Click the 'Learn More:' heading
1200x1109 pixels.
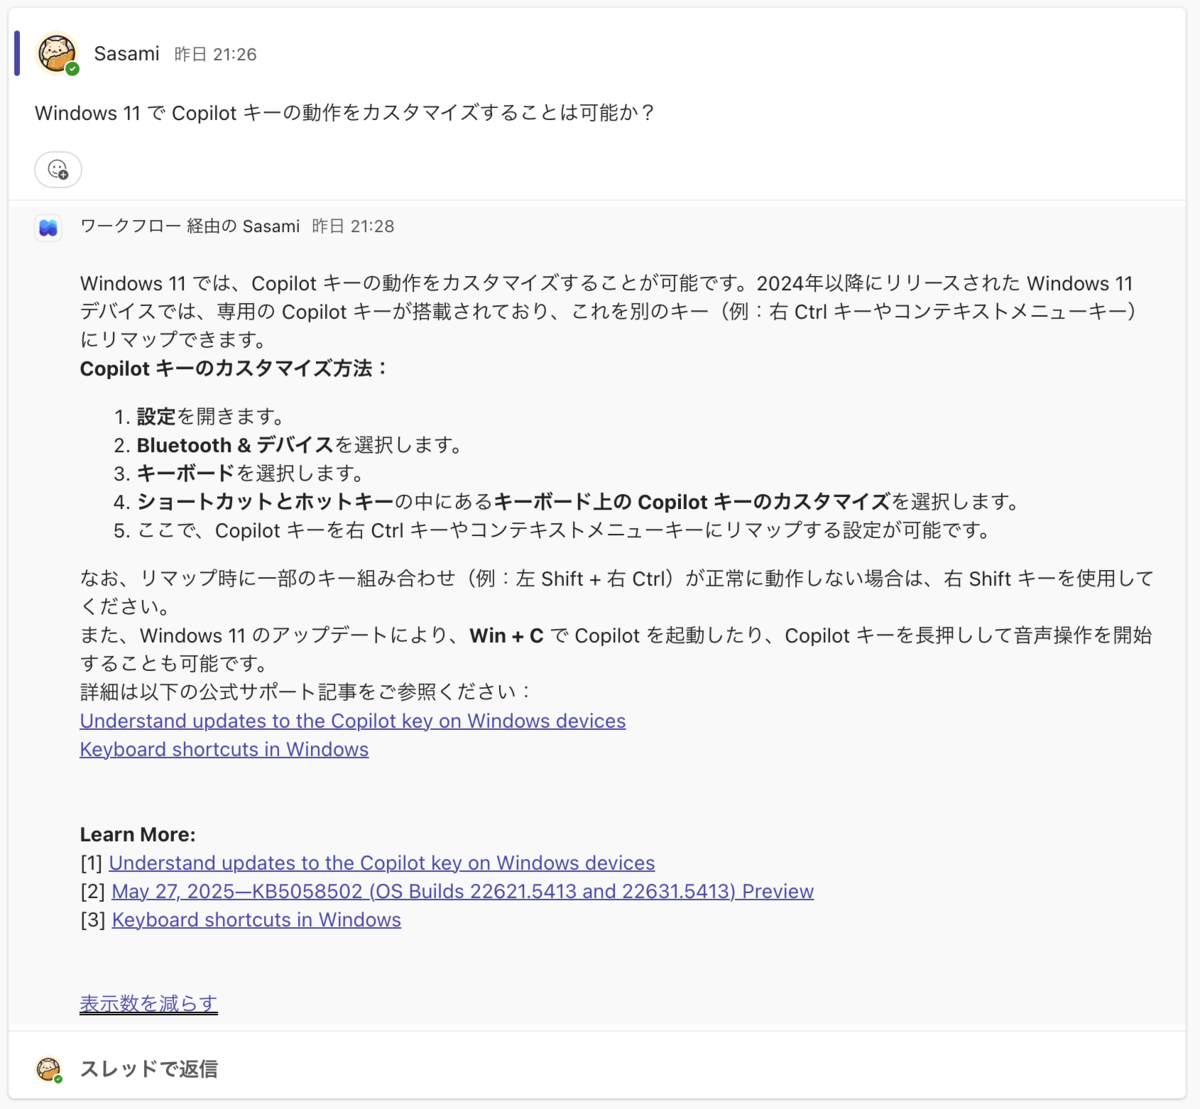click(x=138, y=834)
